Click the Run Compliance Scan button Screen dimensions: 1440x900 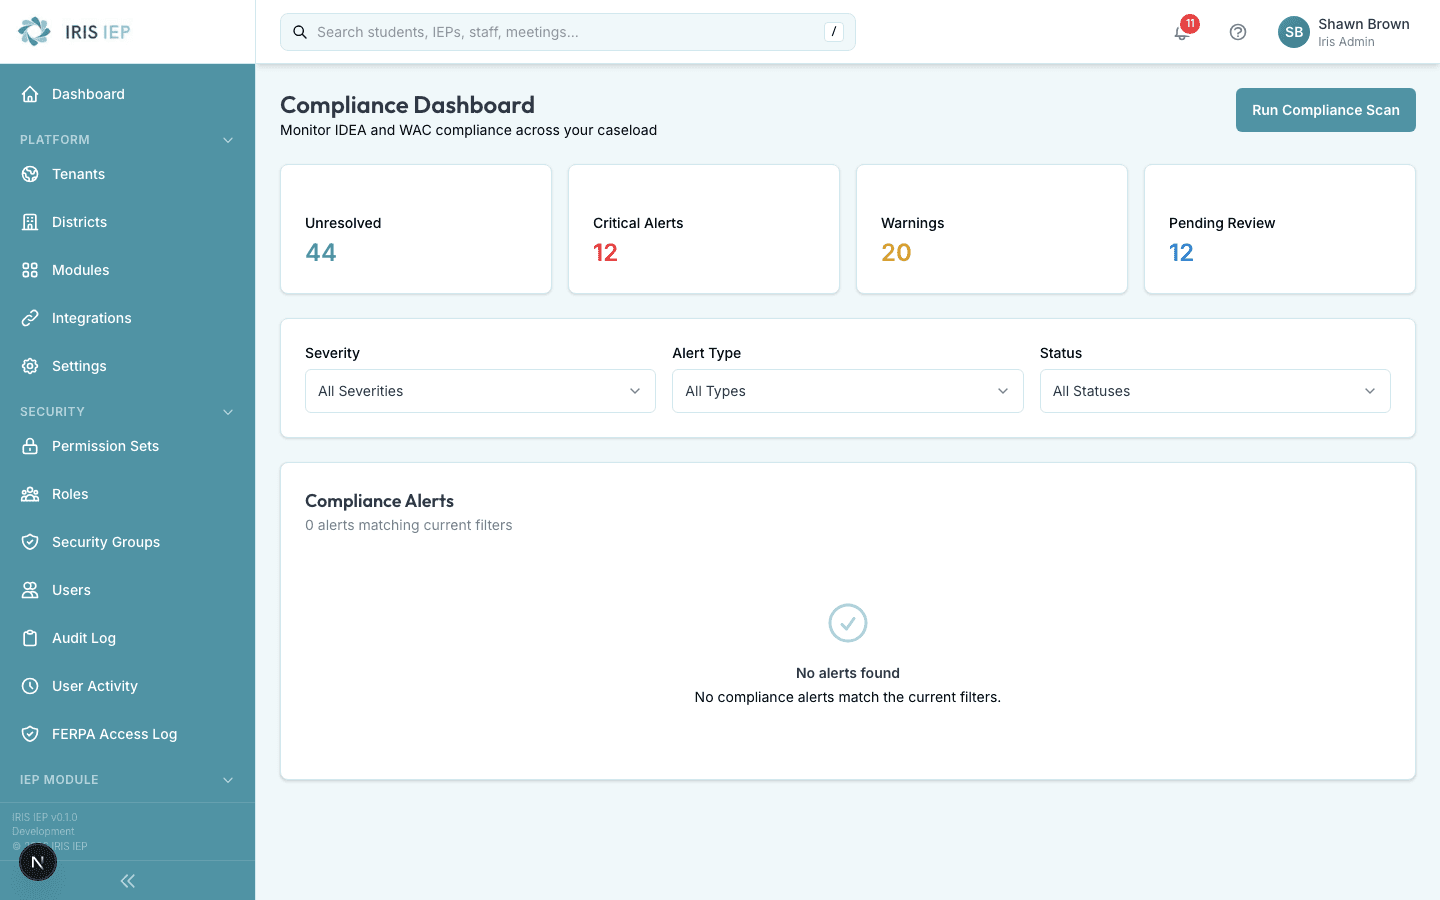click(1325, 110)
